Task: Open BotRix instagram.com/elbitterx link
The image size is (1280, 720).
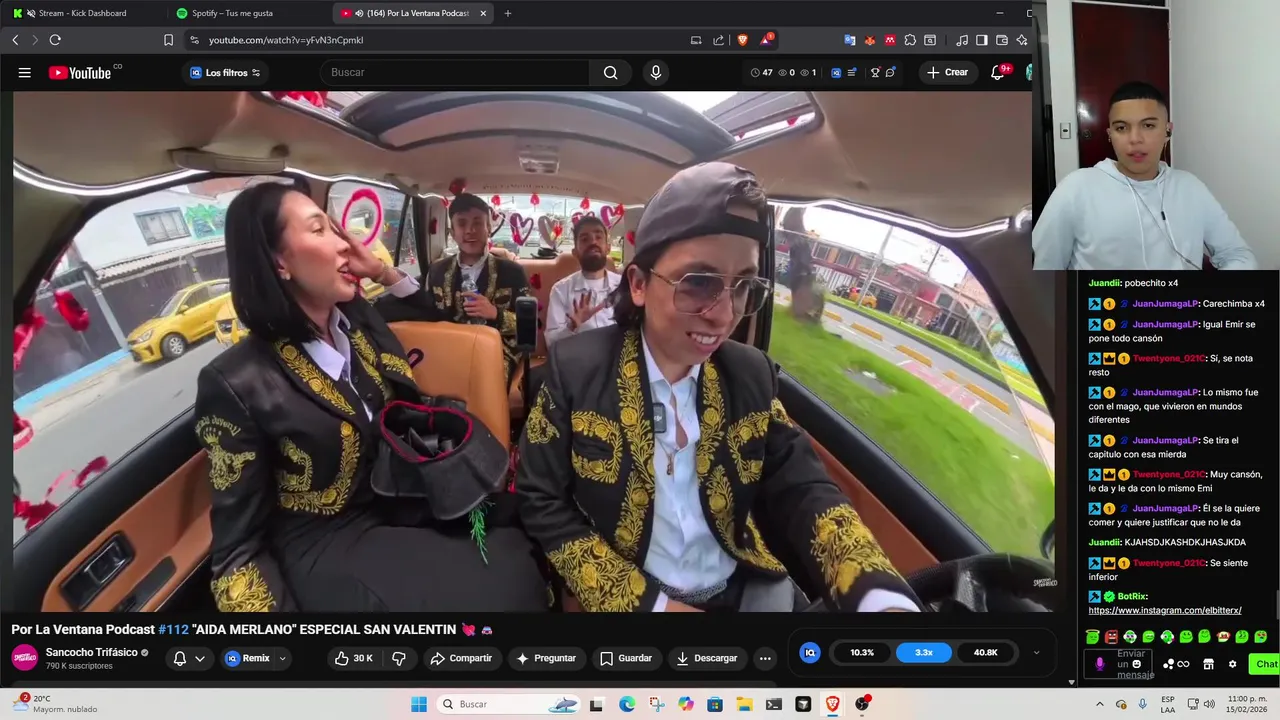Action: pyautogui.click(x=1165, y=610)
